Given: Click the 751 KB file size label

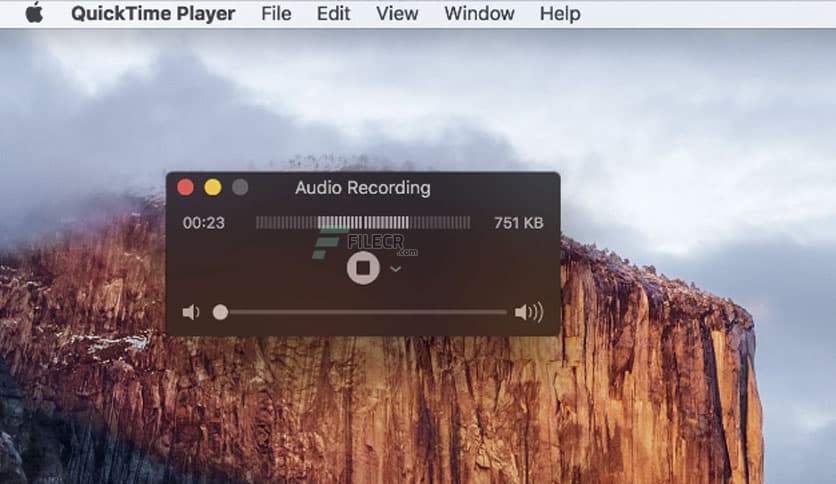Looking at the screenshot, I should (518, 223).
